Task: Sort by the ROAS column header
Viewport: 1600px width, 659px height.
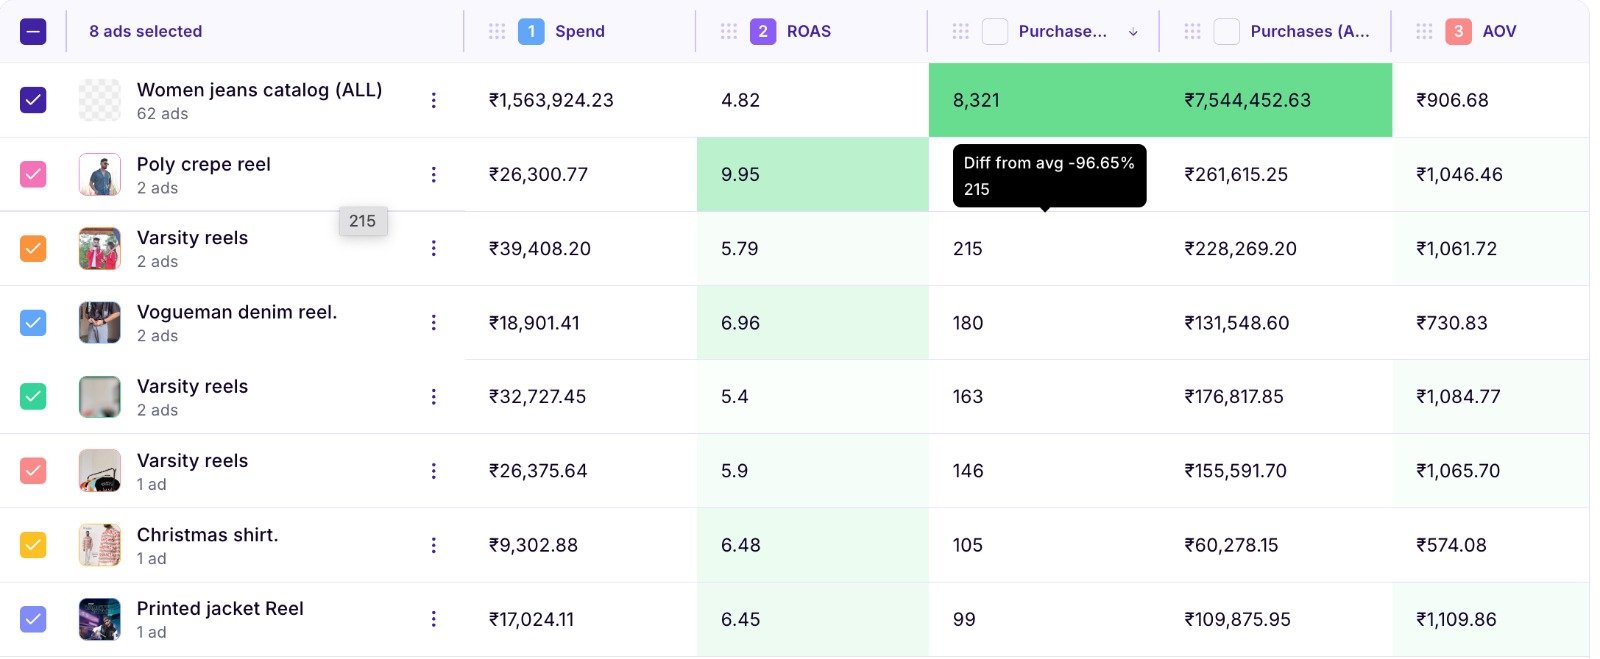Action: (x=809, y=32)
